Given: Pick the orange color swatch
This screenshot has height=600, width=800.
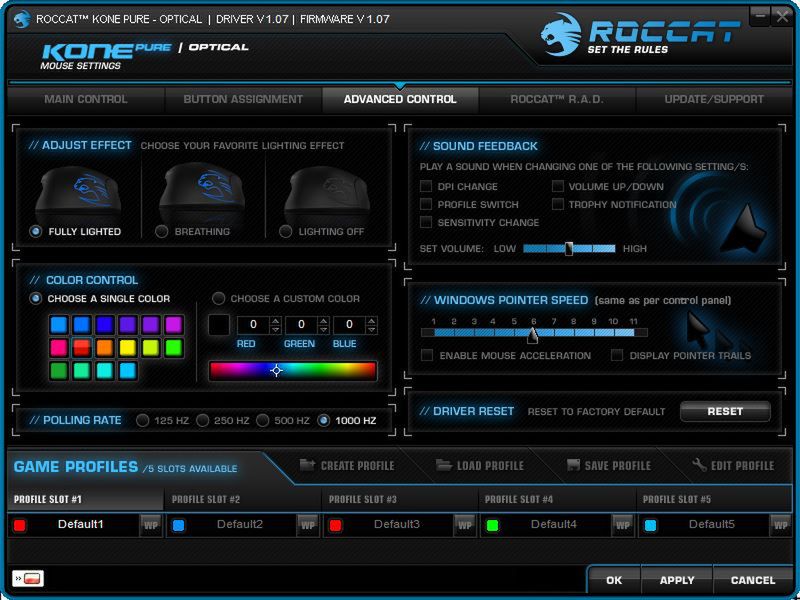Looking at the screenshot, I should (105, 347).
